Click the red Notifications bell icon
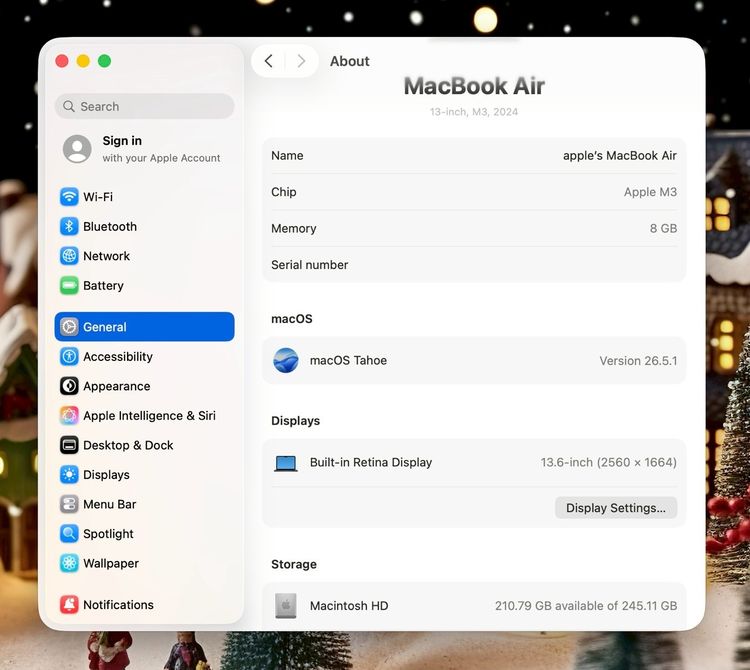The width and height of the screenshot is (750, 670). (69, 604)
